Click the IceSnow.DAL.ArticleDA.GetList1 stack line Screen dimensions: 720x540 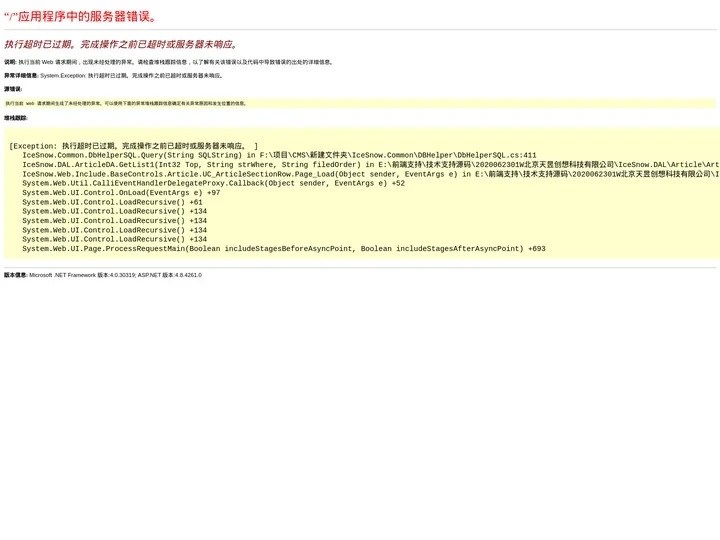pos(371,164)
